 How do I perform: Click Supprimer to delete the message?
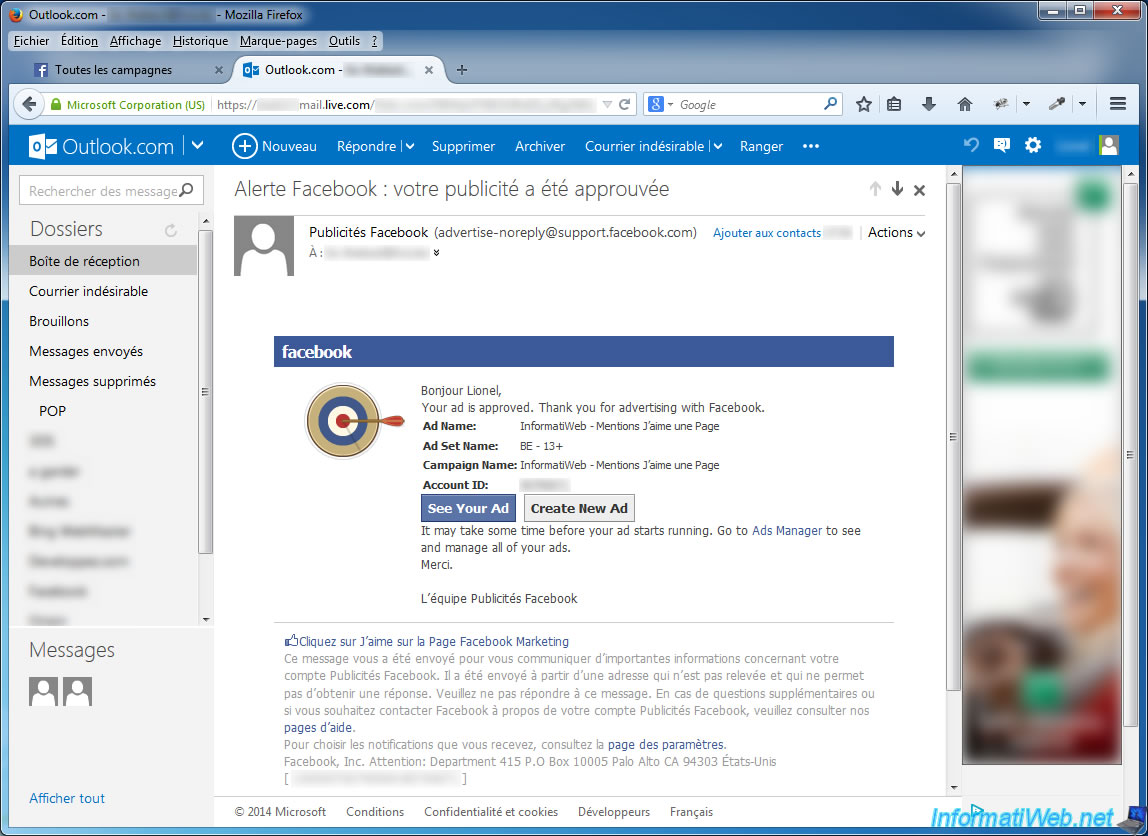point(463,146)
